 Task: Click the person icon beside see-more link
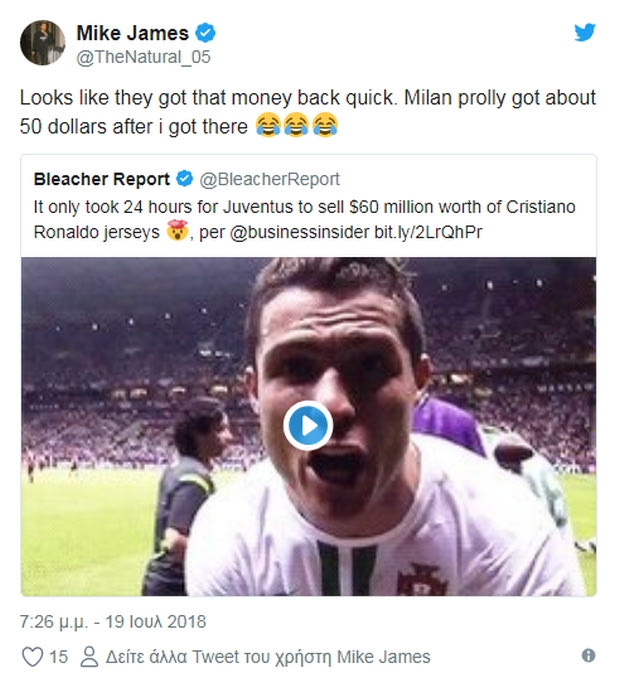coord(88,657)
